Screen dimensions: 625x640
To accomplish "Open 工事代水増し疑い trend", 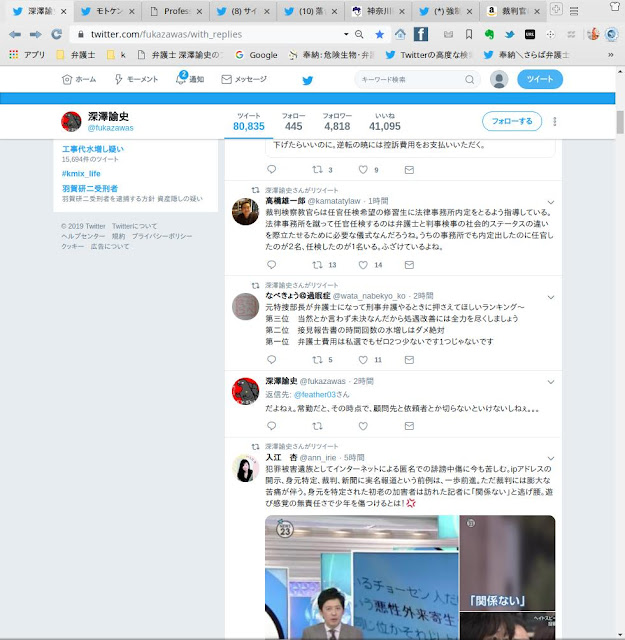I will [93, 149].
